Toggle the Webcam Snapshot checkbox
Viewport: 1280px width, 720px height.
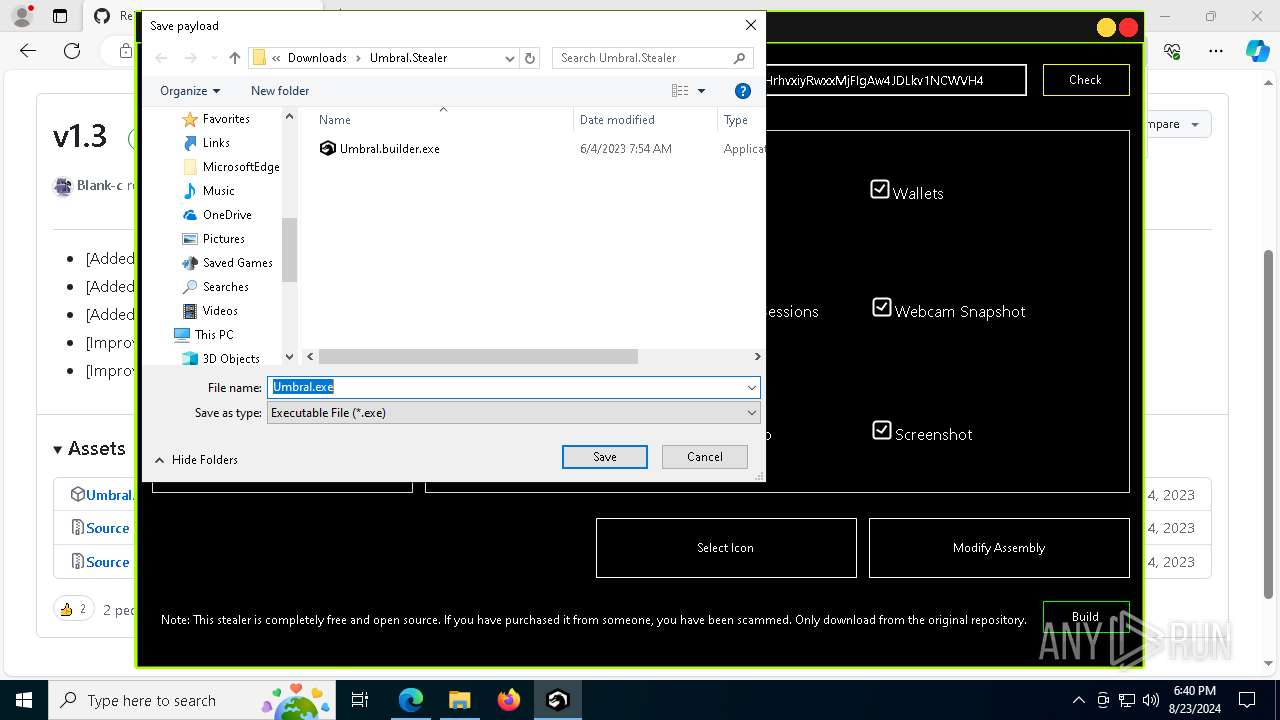pos(882,307)
